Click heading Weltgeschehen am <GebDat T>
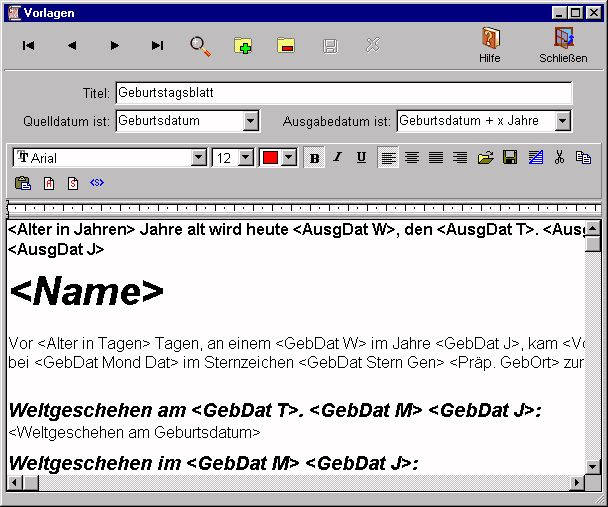The image size is (608, 507). pyautogui.click(x=275, y=410)
